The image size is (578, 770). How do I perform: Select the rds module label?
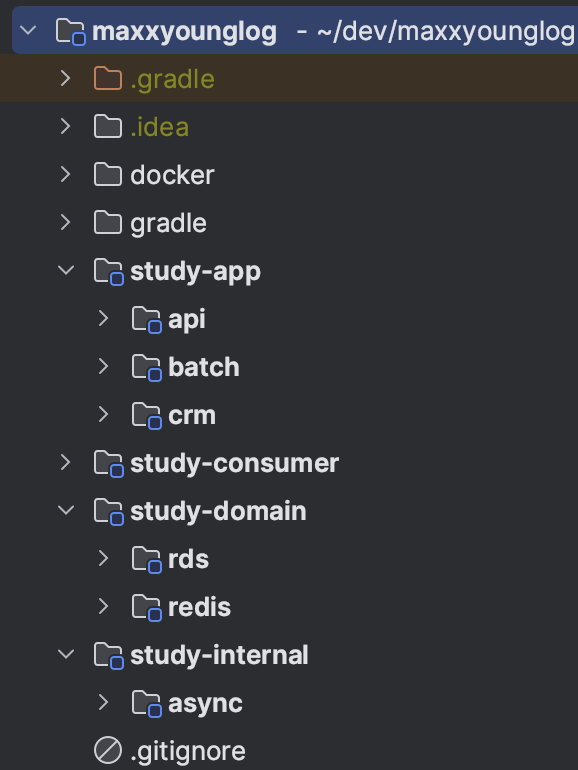189,559
